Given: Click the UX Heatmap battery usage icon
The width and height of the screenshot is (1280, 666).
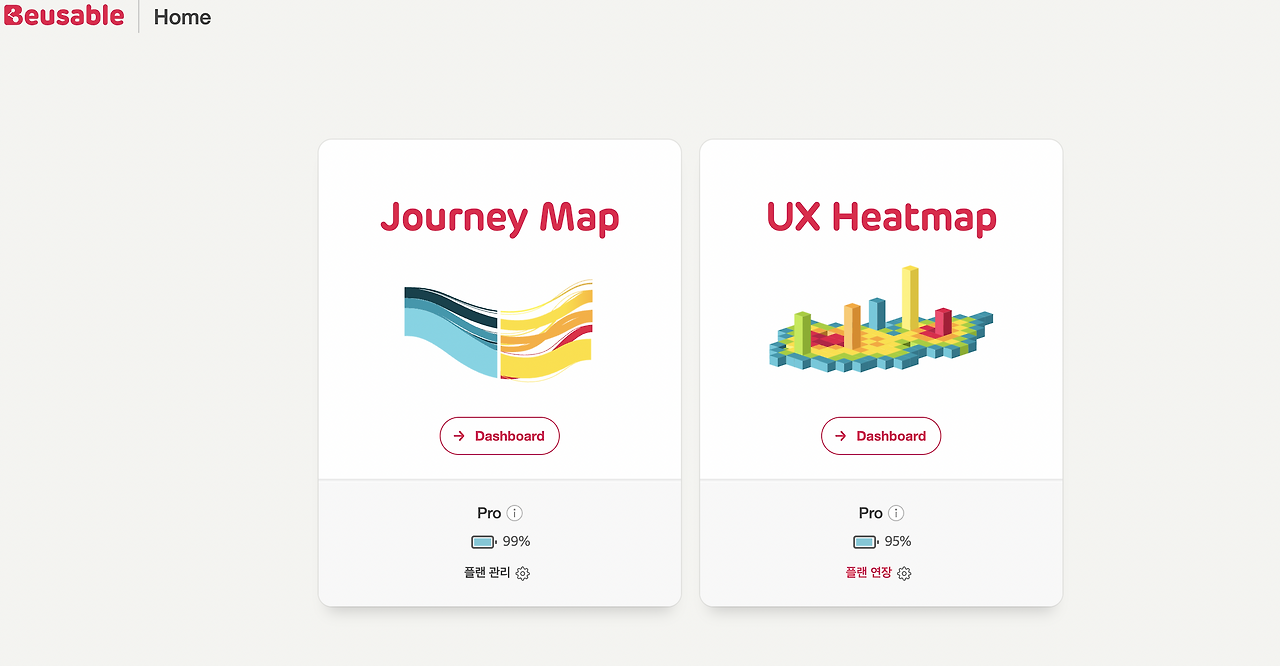Looking at the screenshot, I should pos(866,542).
